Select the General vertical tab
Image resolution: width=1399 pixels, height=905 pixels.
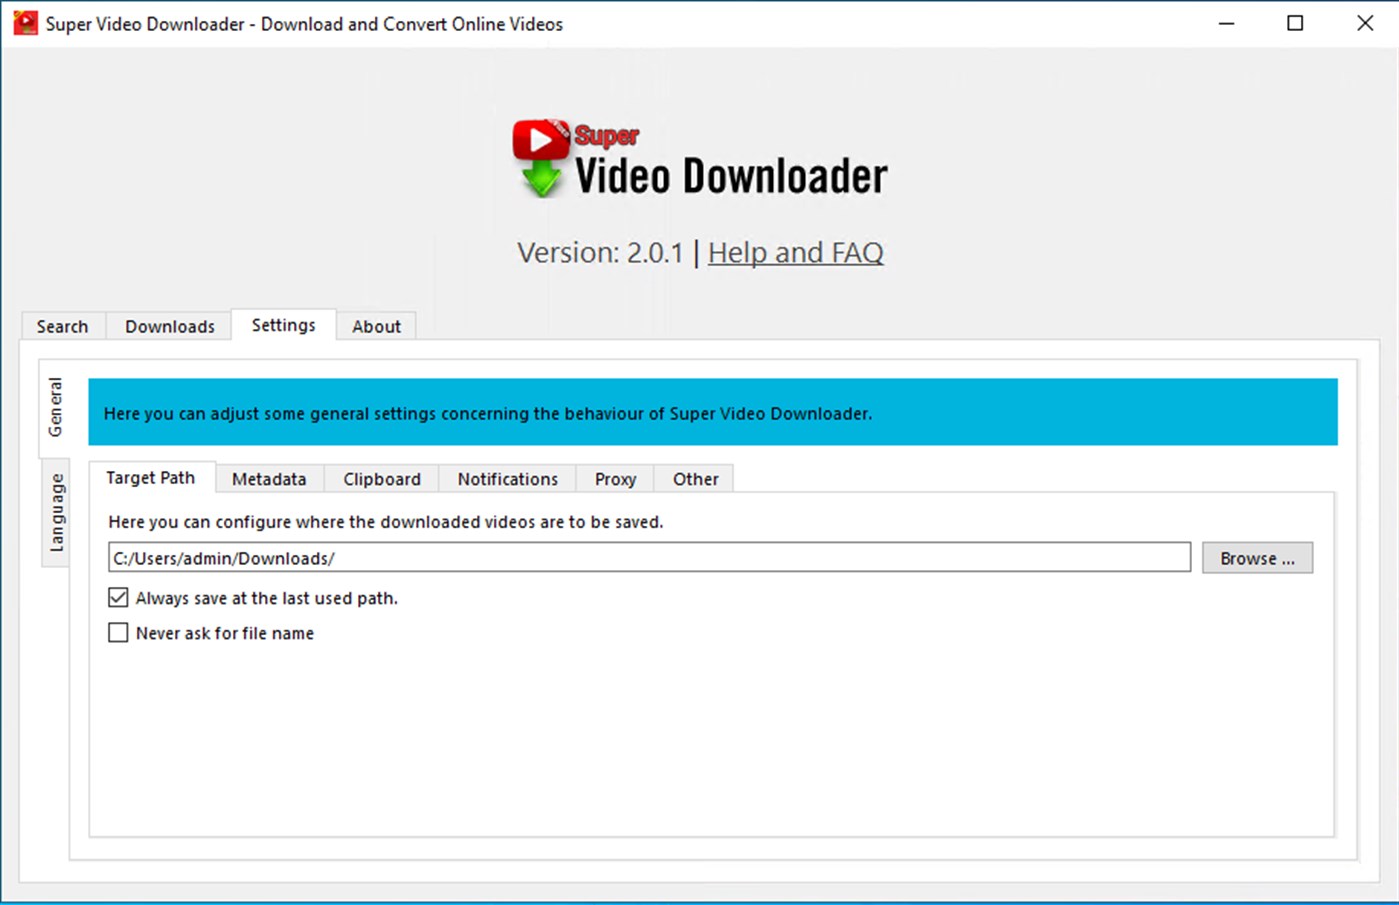click(x=55, y=407)
